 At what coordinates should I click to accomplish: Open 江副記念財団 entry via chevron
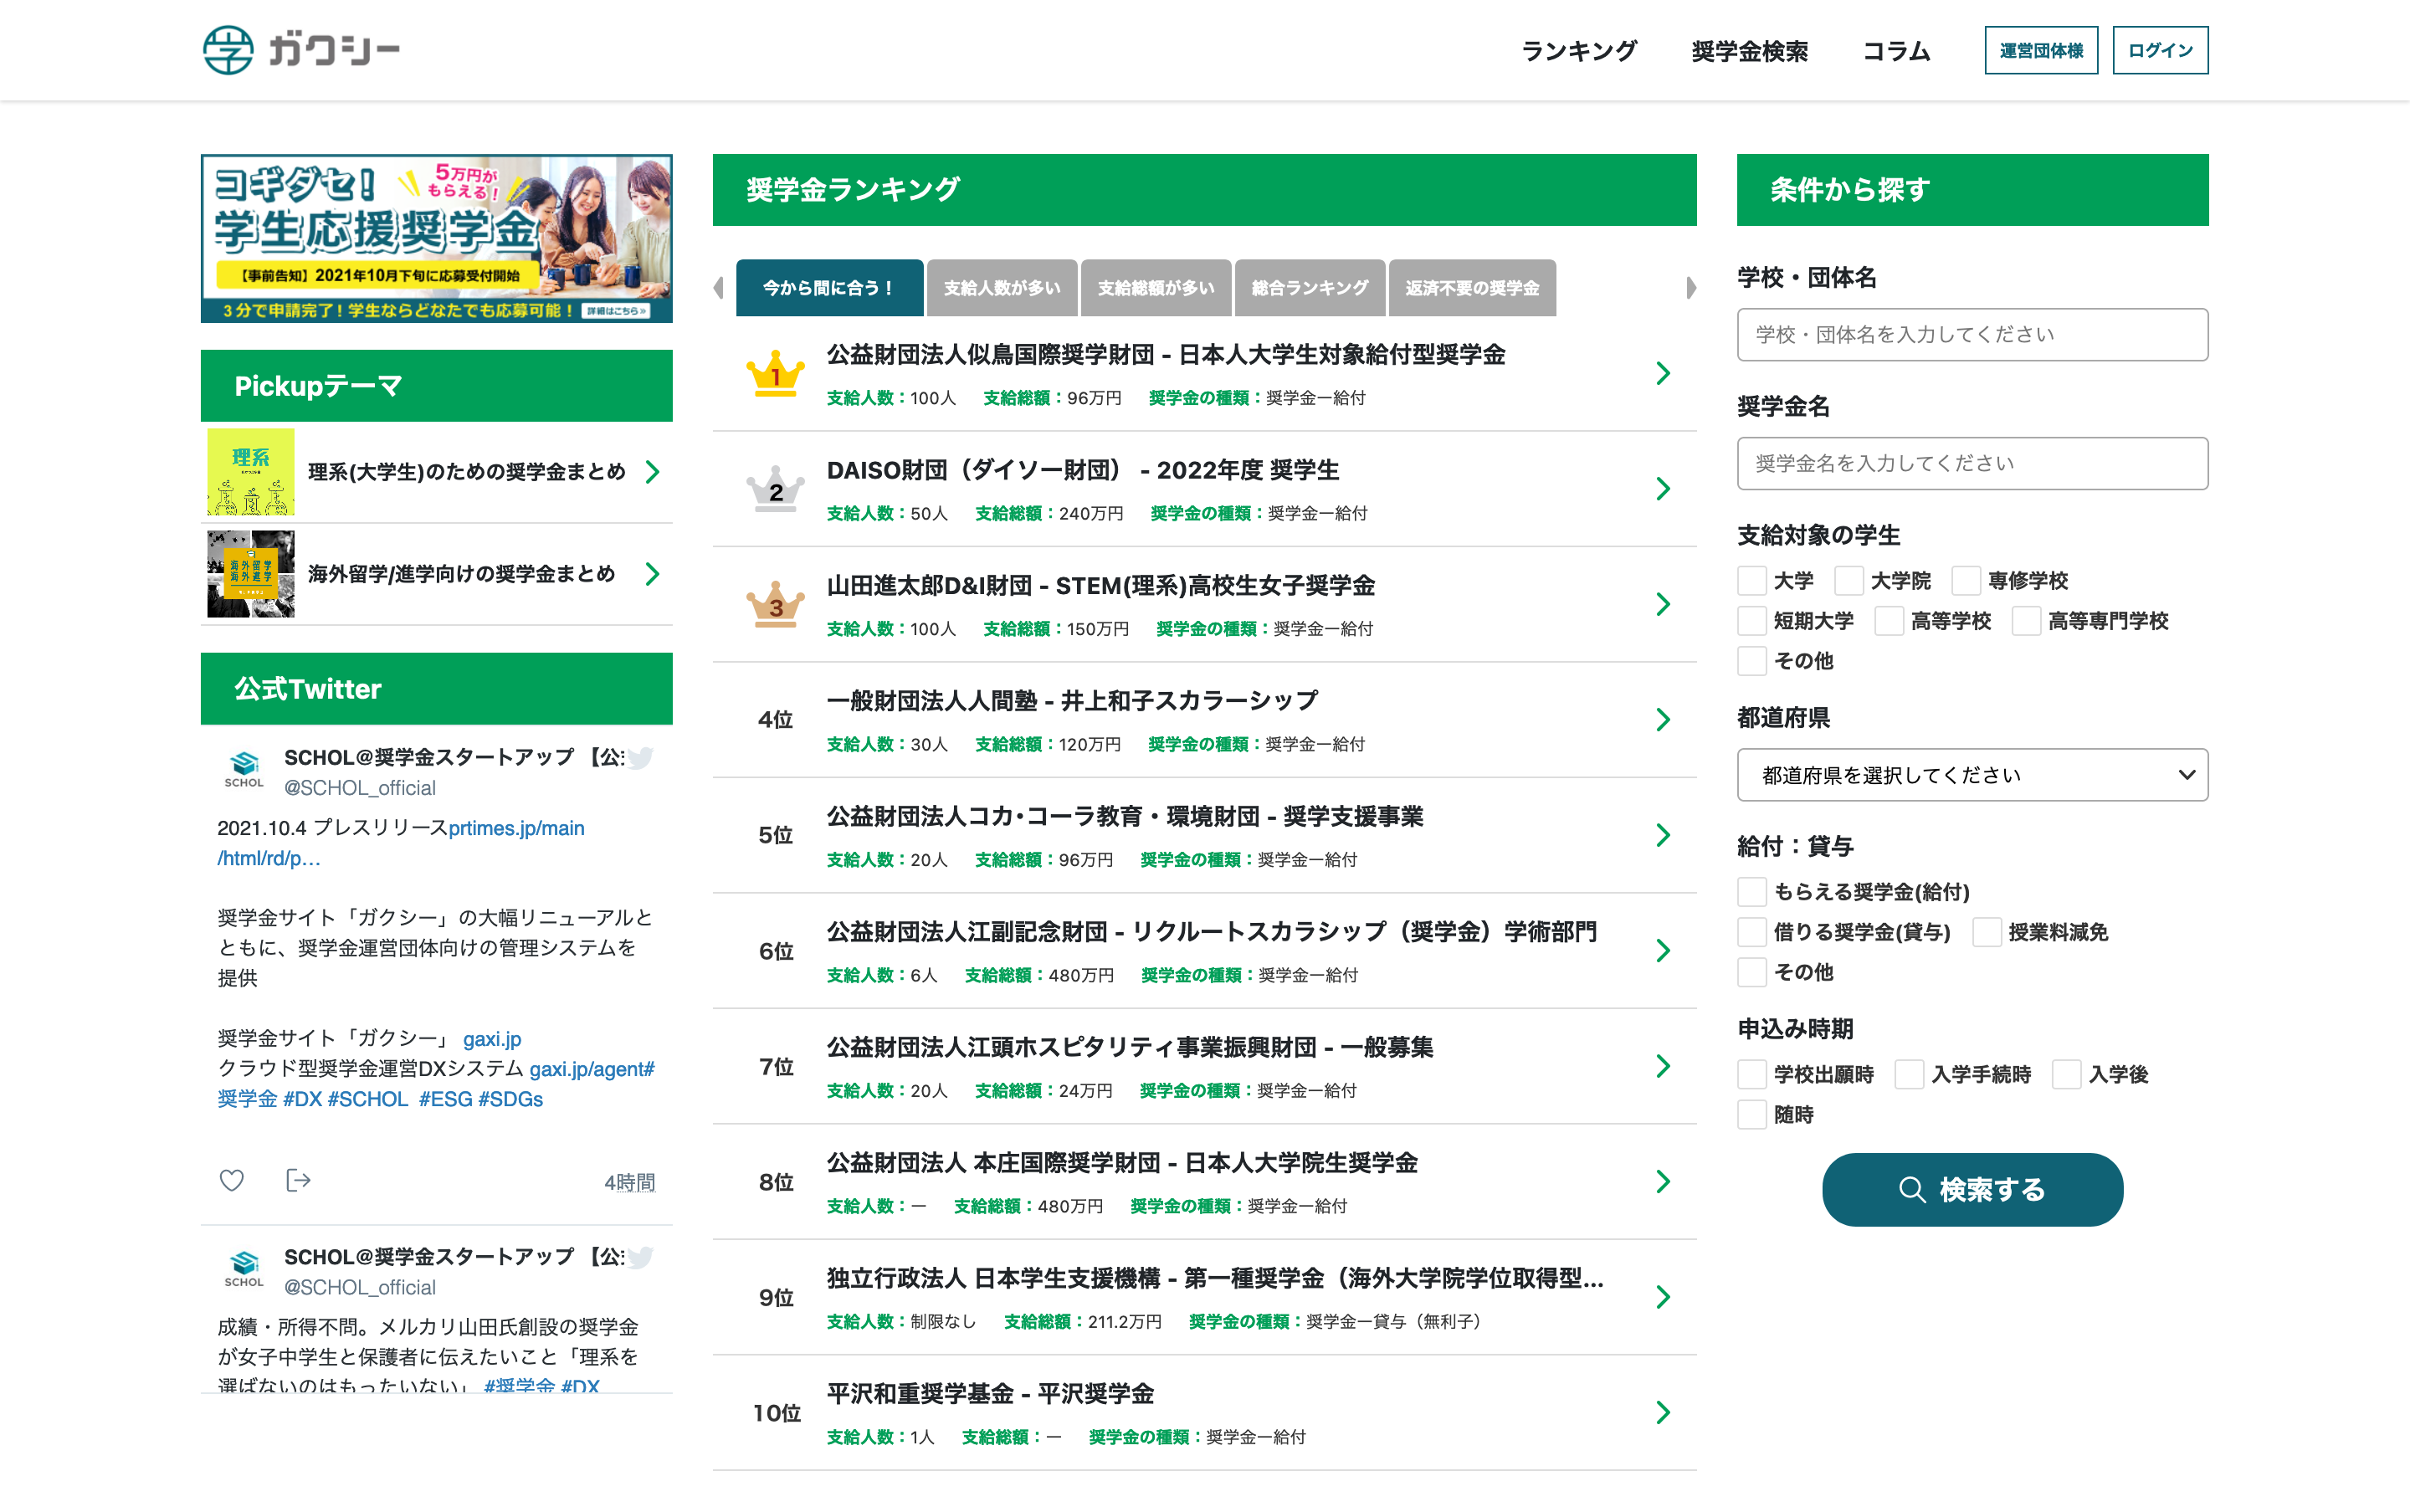[x=1663, y=951]
